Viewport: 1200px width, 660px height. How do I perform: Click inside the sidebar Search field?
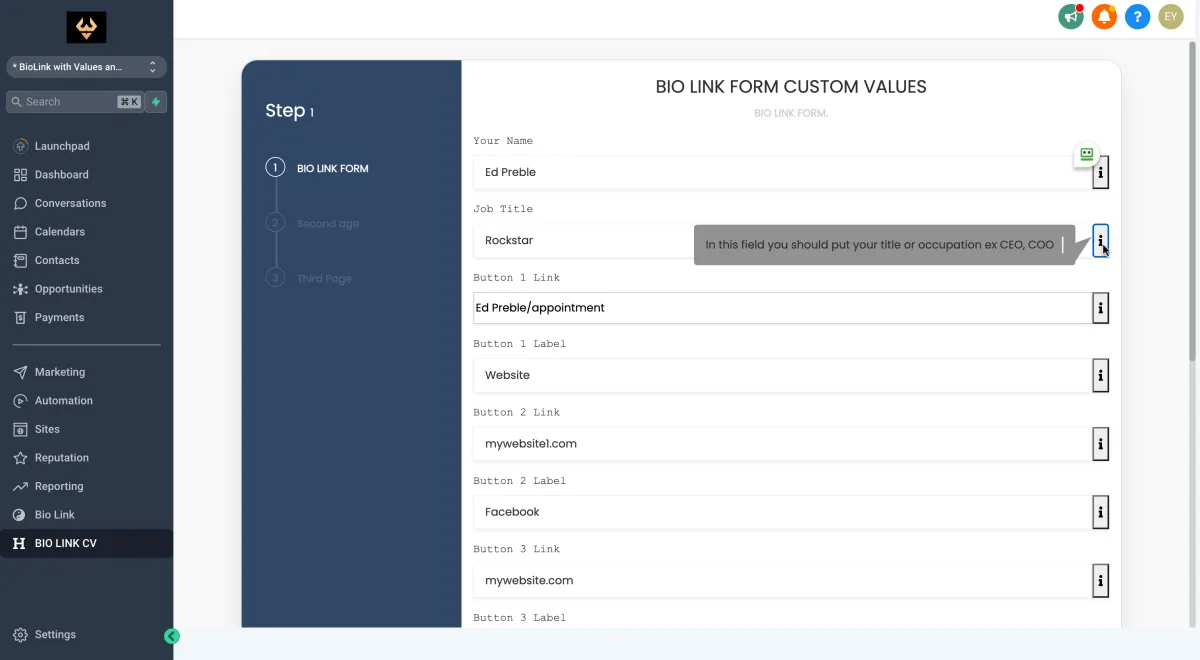(x=70, y=101)
